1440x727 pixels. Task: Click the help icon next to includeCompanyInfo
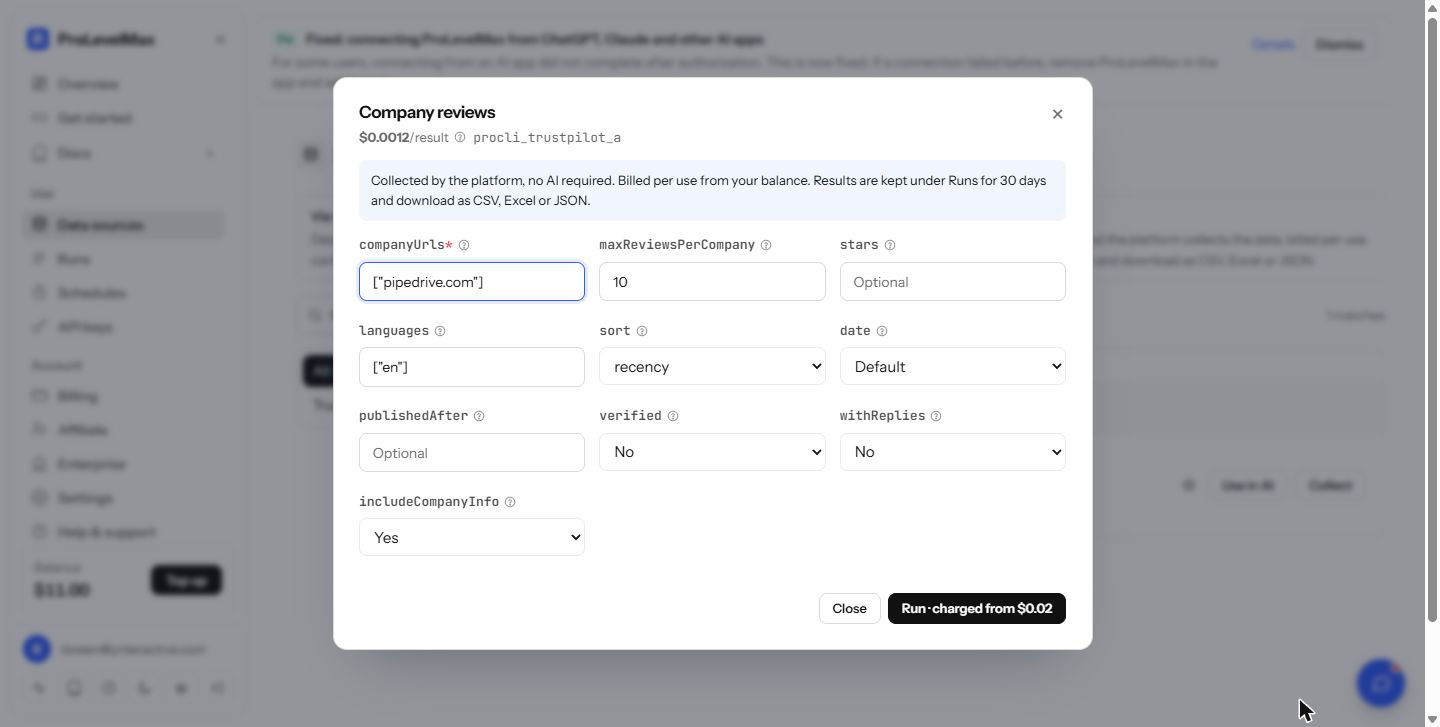point(510,502)
